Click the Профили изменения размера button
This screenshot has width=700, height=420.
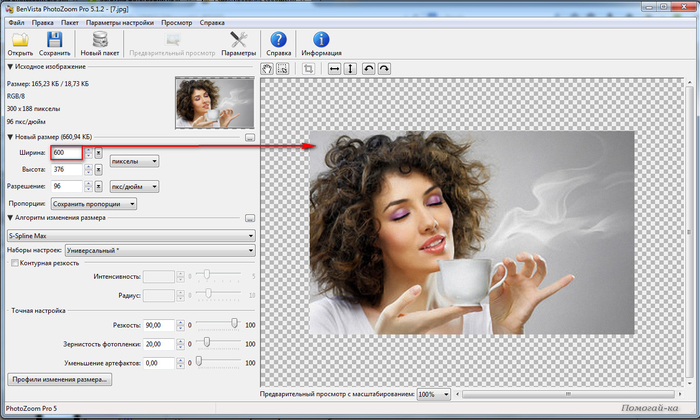pyautogui.click(x=60, y=379)
